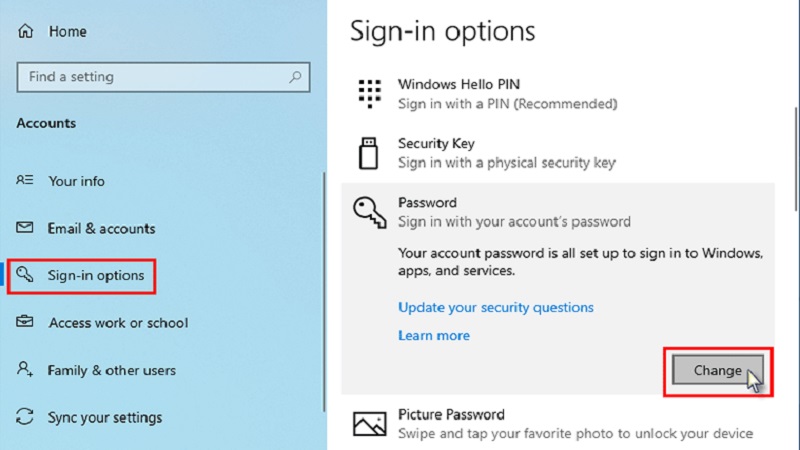The height and width of the screenshot is (450, 800).
Task: Click the Access work or school briefcase icon
Action: click(26, 323)
